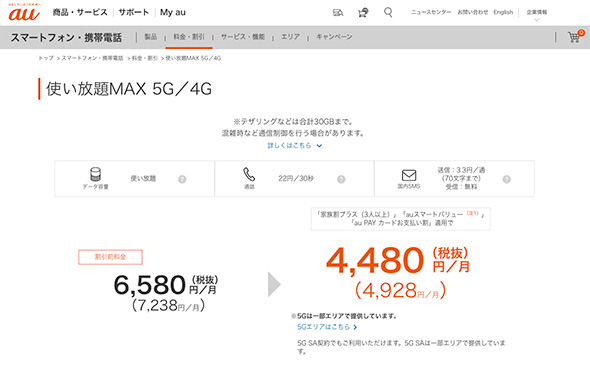The width and height of the screenshot is (590, 379).
Task: Click the (4,928円/月) tax-included price
Action: [x=401, y=291]
